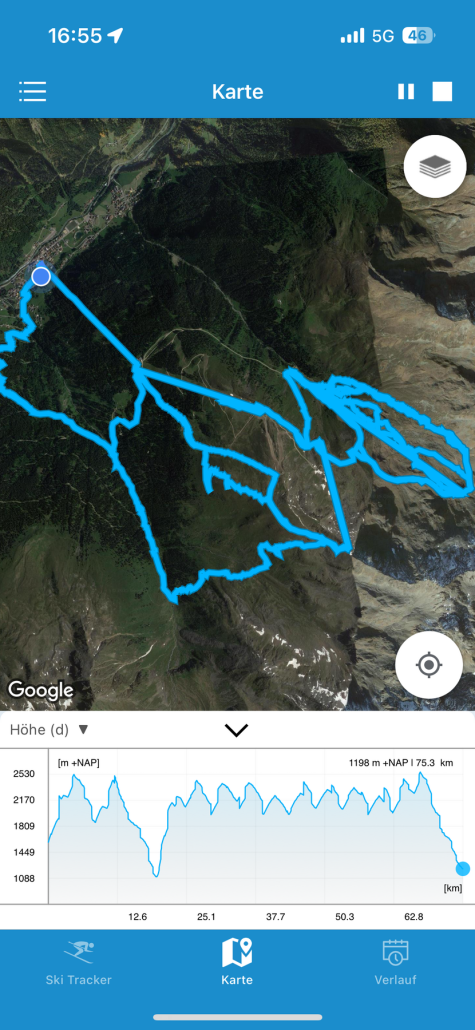
Task: Center map on current location
Action: coord(428,665)
